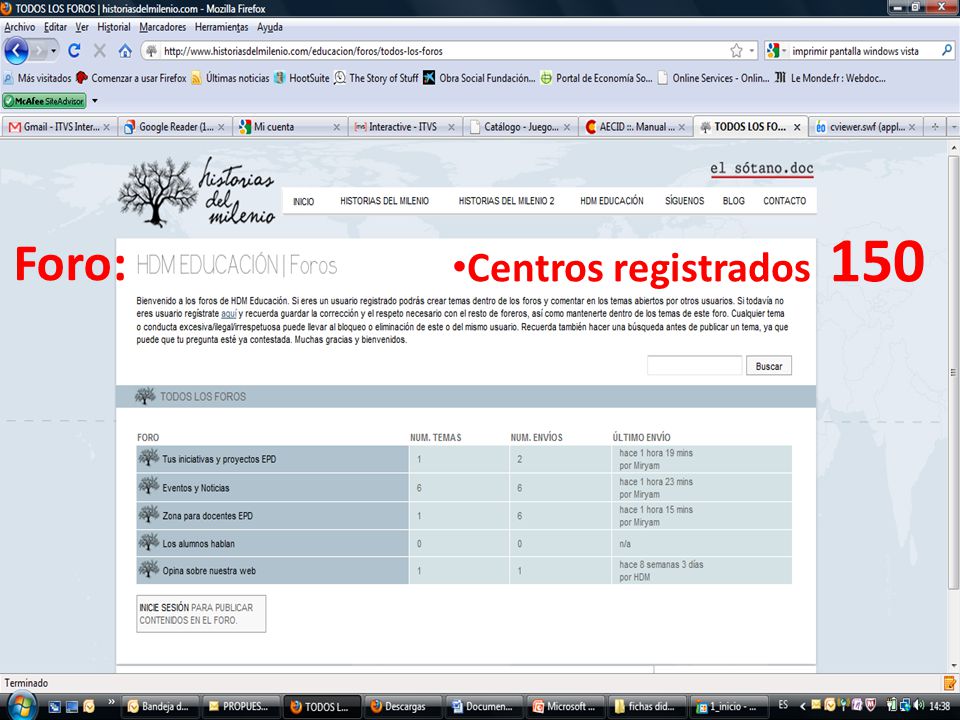This screenshot has height=720, width=960.
Task: Open the history dropdown beside navigation arrows
Action: tap(54, 51)
